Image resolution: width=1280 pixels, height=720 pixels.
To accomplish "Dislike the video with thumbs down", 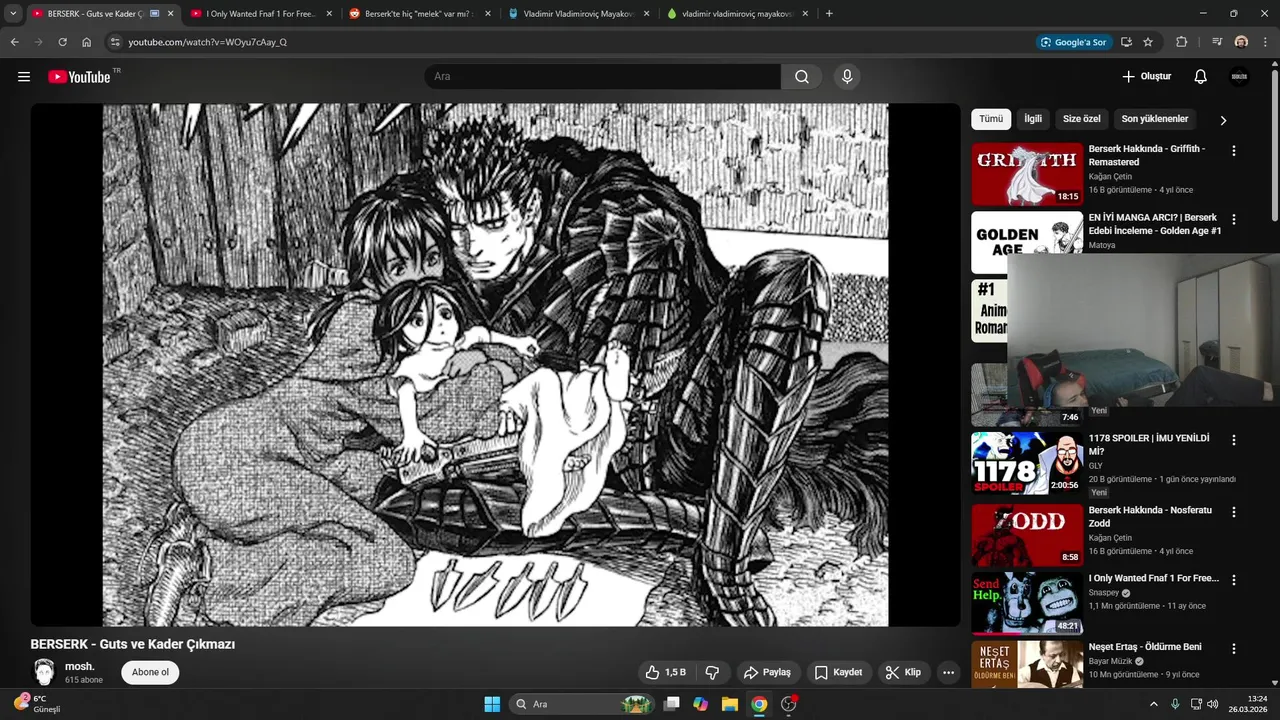I will tap(713, 673).
